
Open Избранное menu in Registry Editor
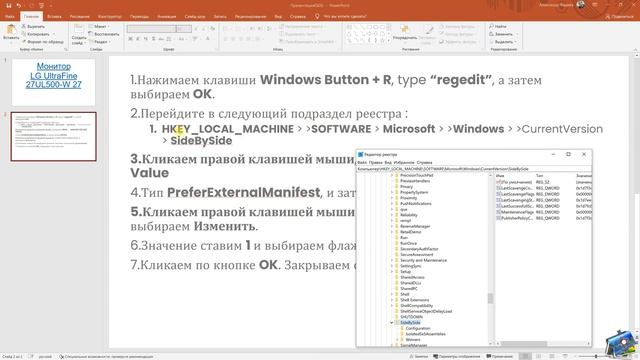[x=404, y=162]
